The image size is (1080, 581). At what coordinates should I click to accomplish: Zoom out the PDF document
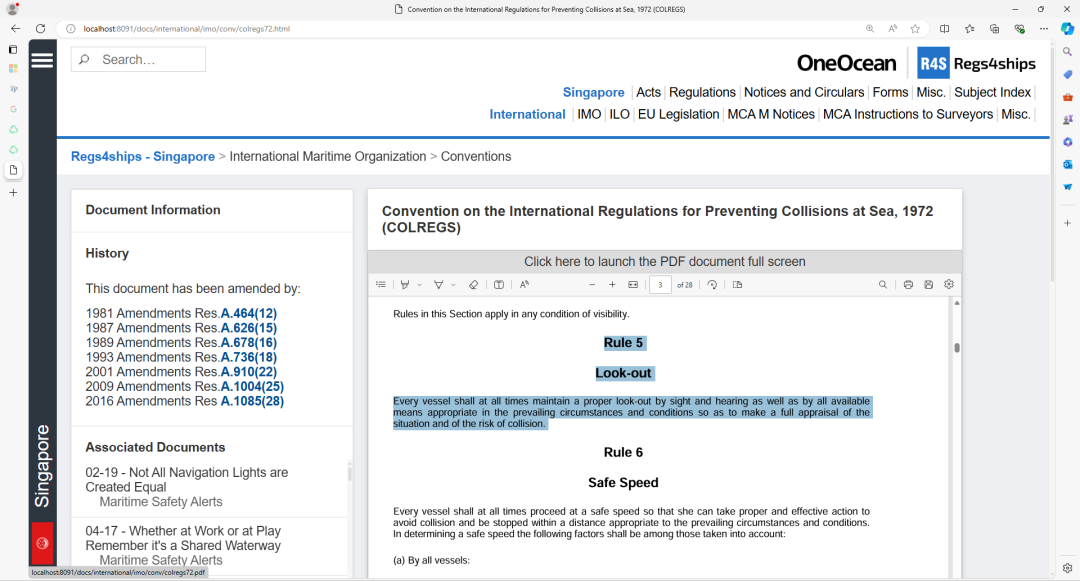pyautogui.click(x=592, y=284)
